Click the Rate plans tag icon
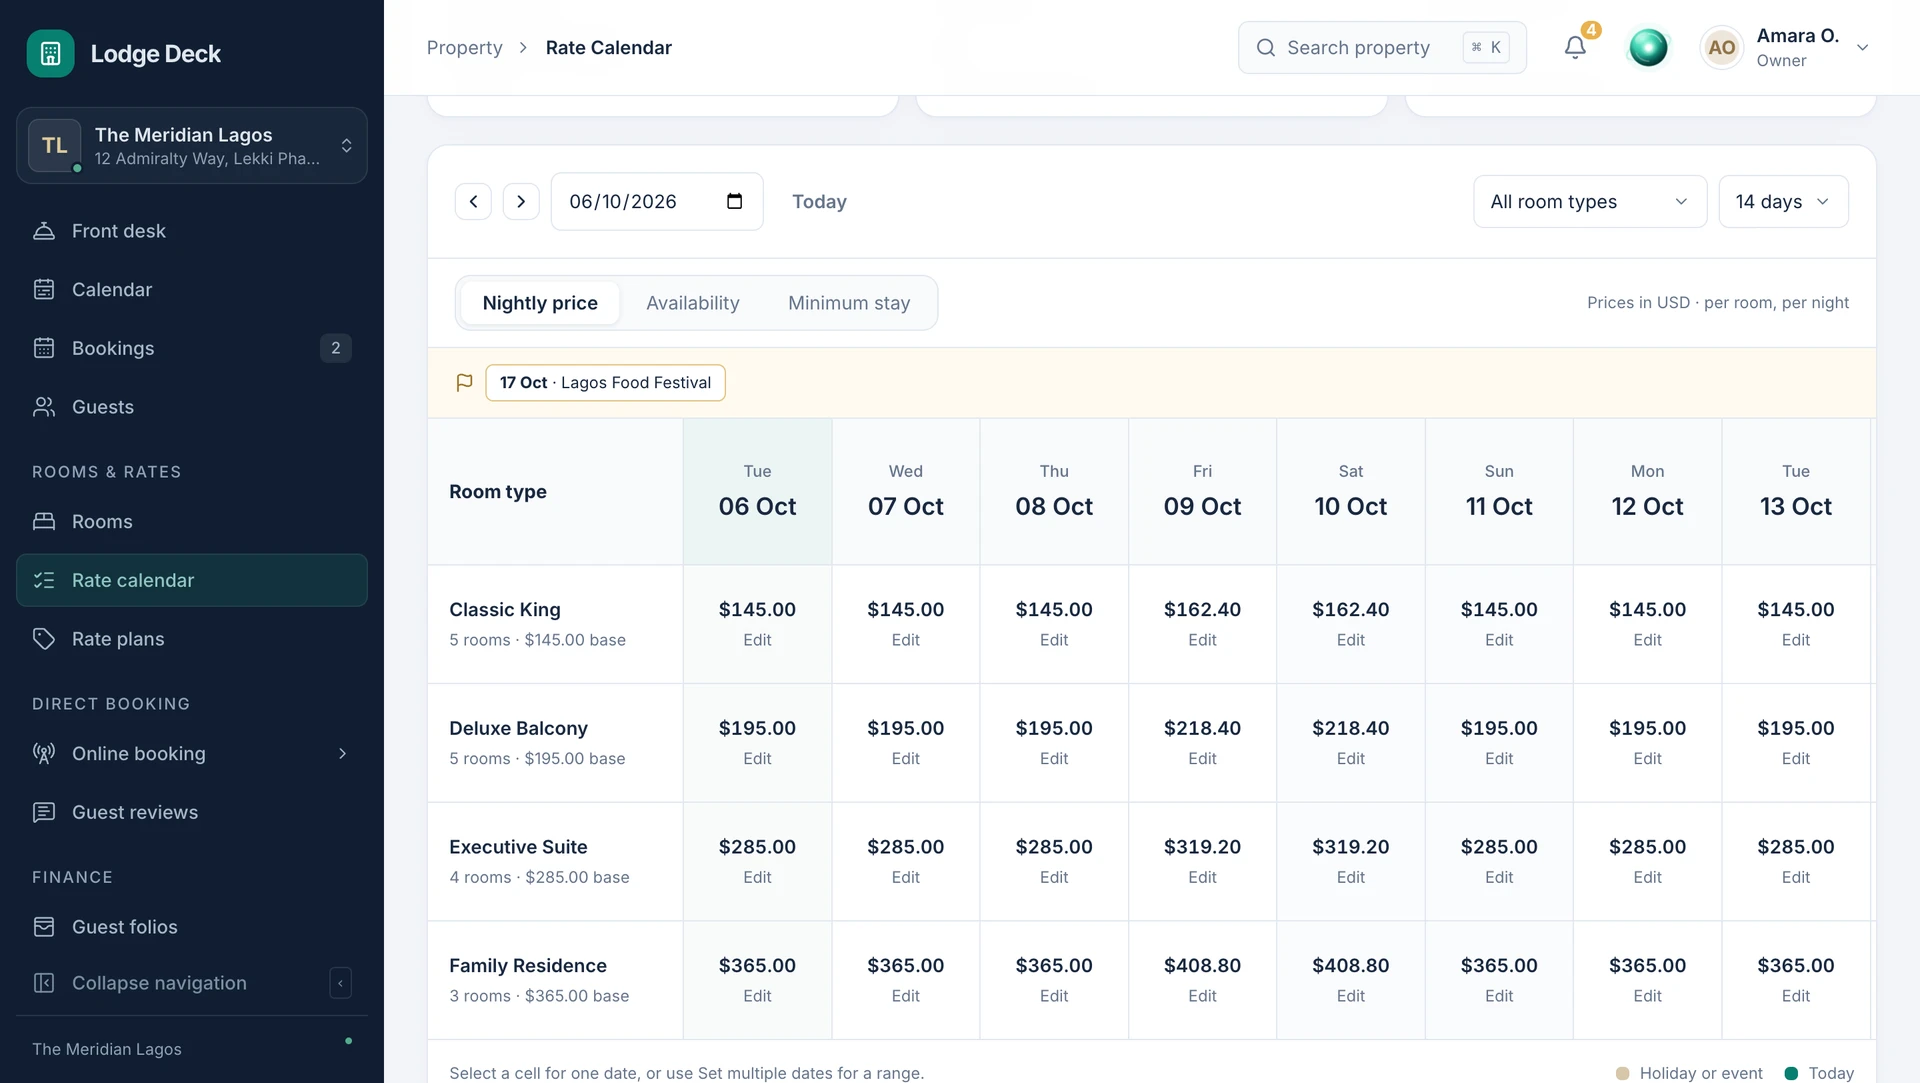The height and width of the screenshot is (1083, 1920). [44, 639]
